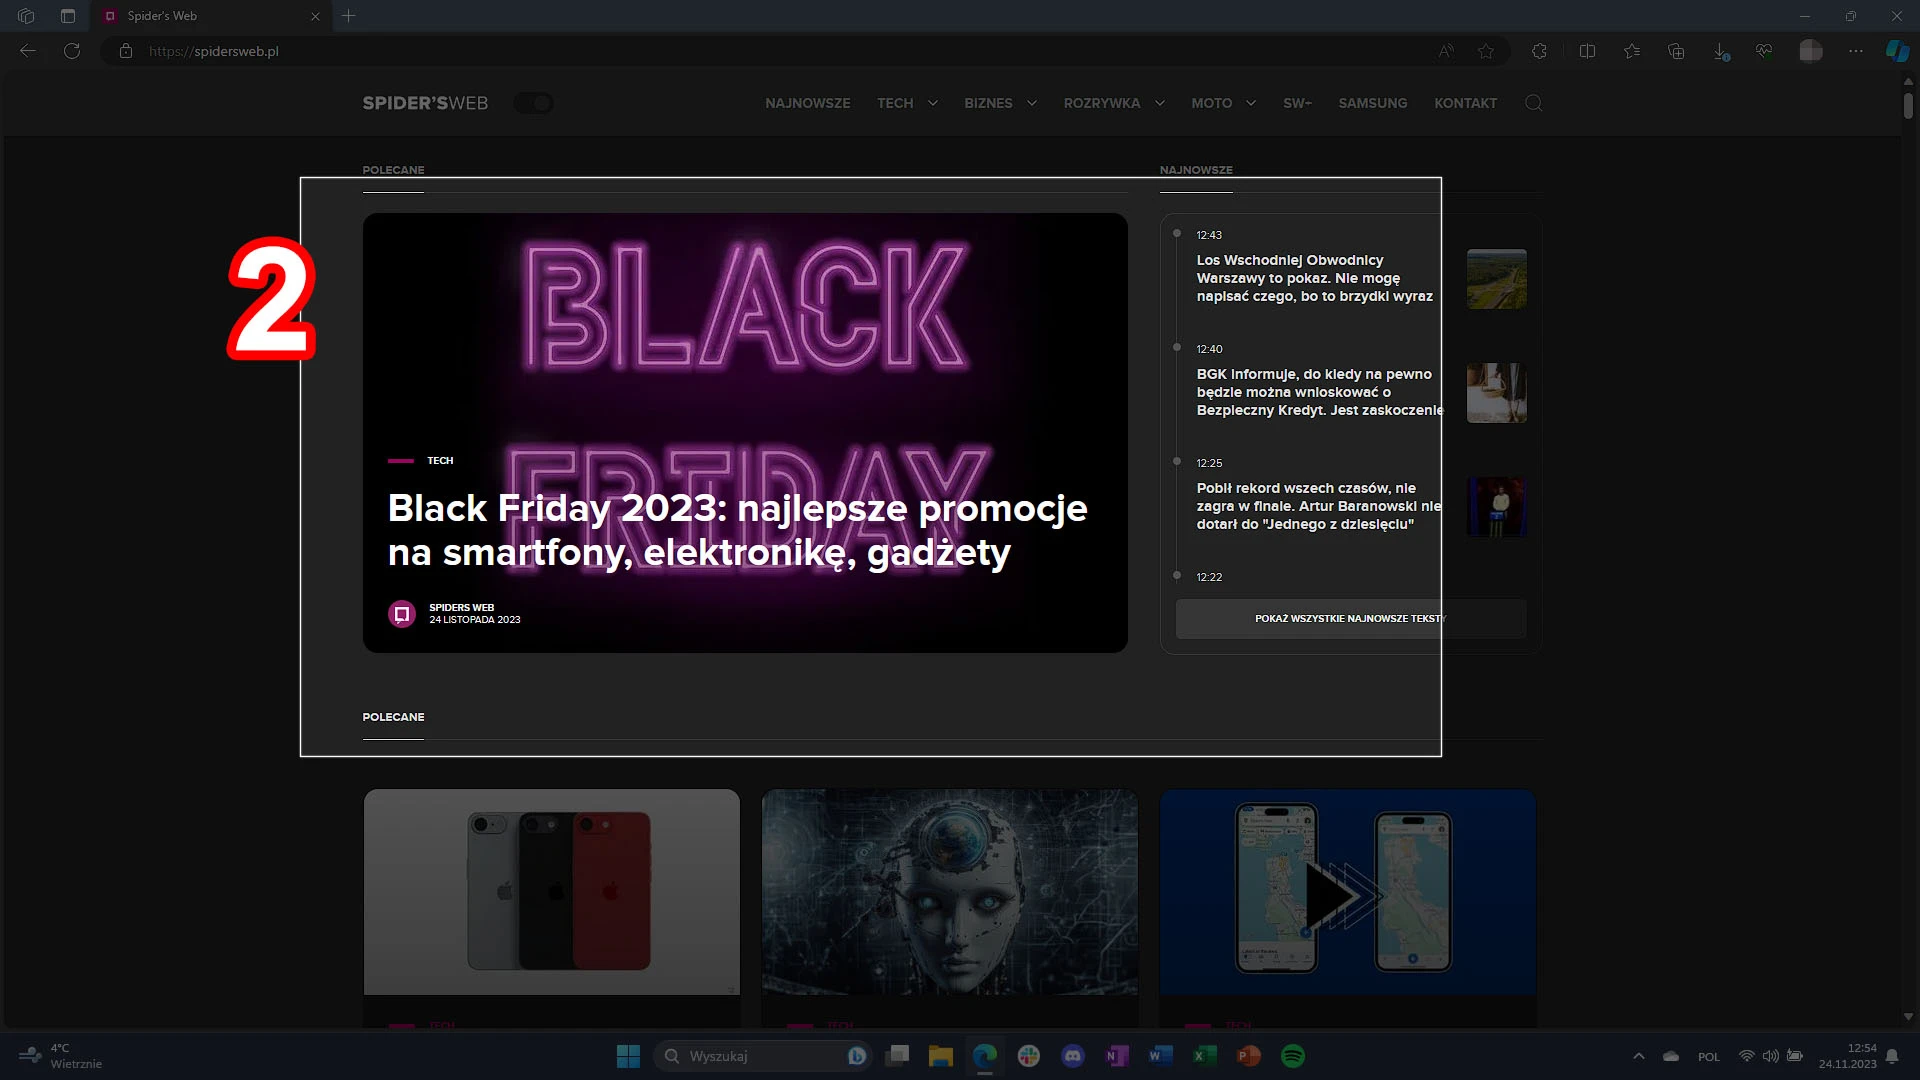1920x1080 pixels.
Task: Select the Spider's Web browser tab
Action: [210, 16]
